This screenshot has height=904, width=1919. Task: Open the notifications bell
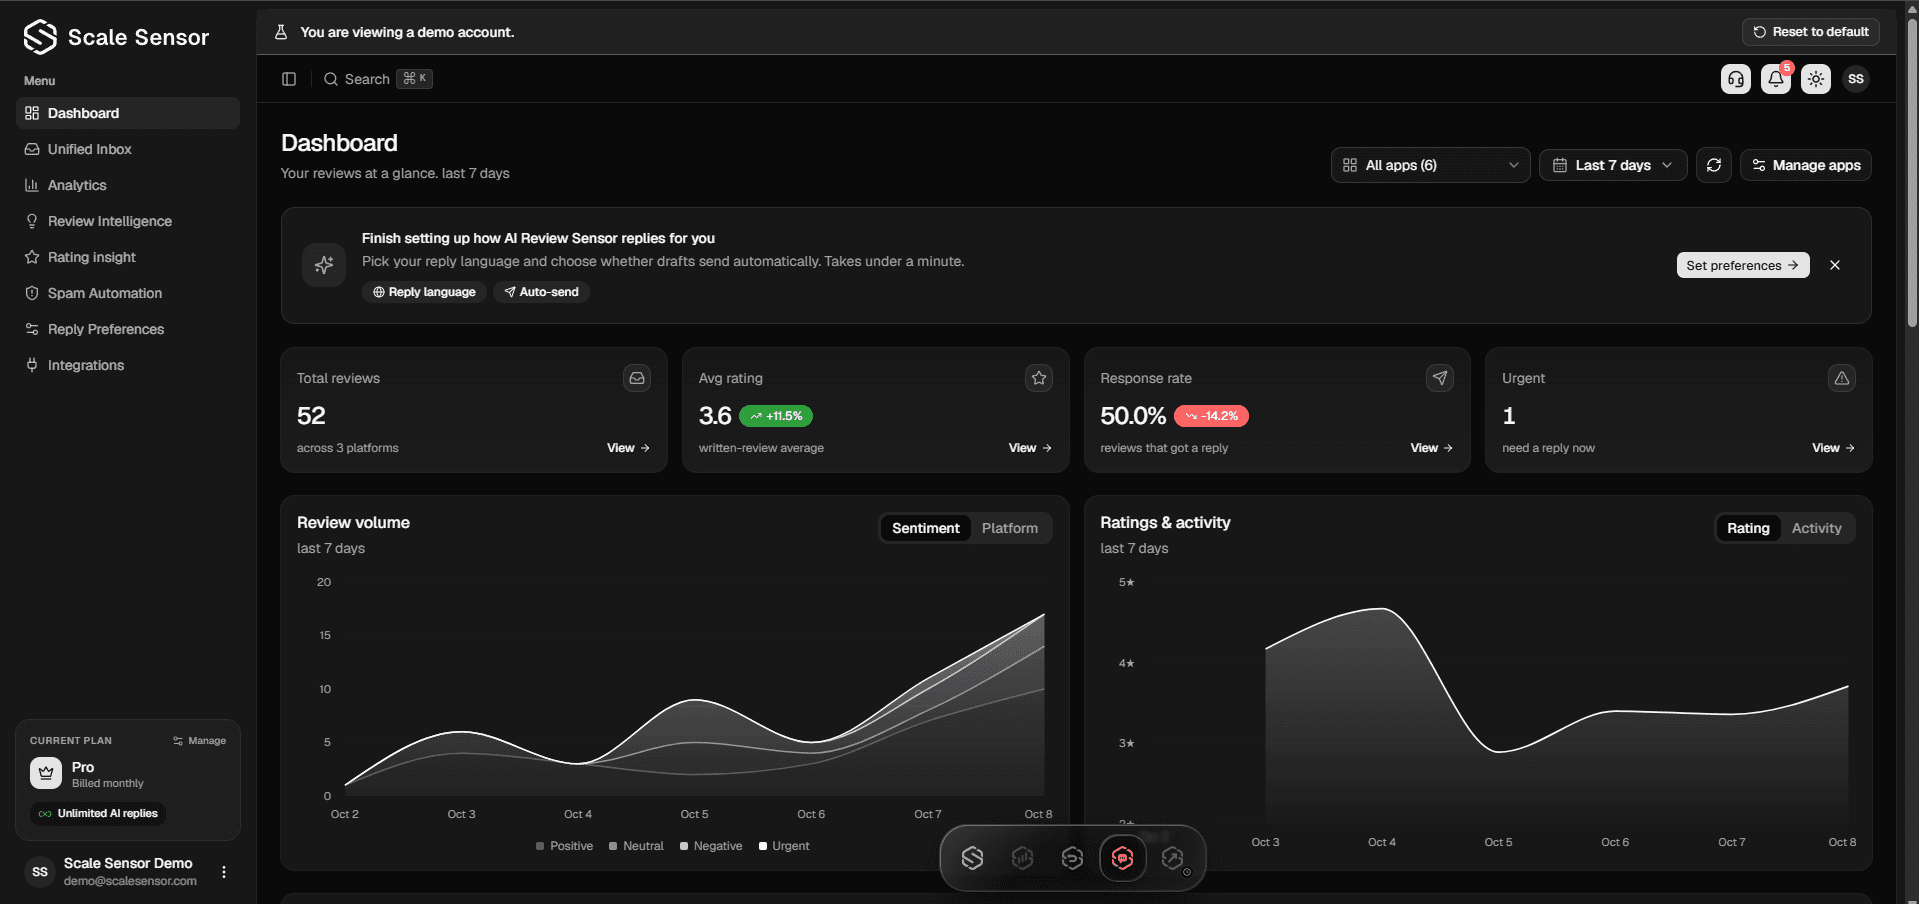pyautogui.click(x=1776, y=79)
